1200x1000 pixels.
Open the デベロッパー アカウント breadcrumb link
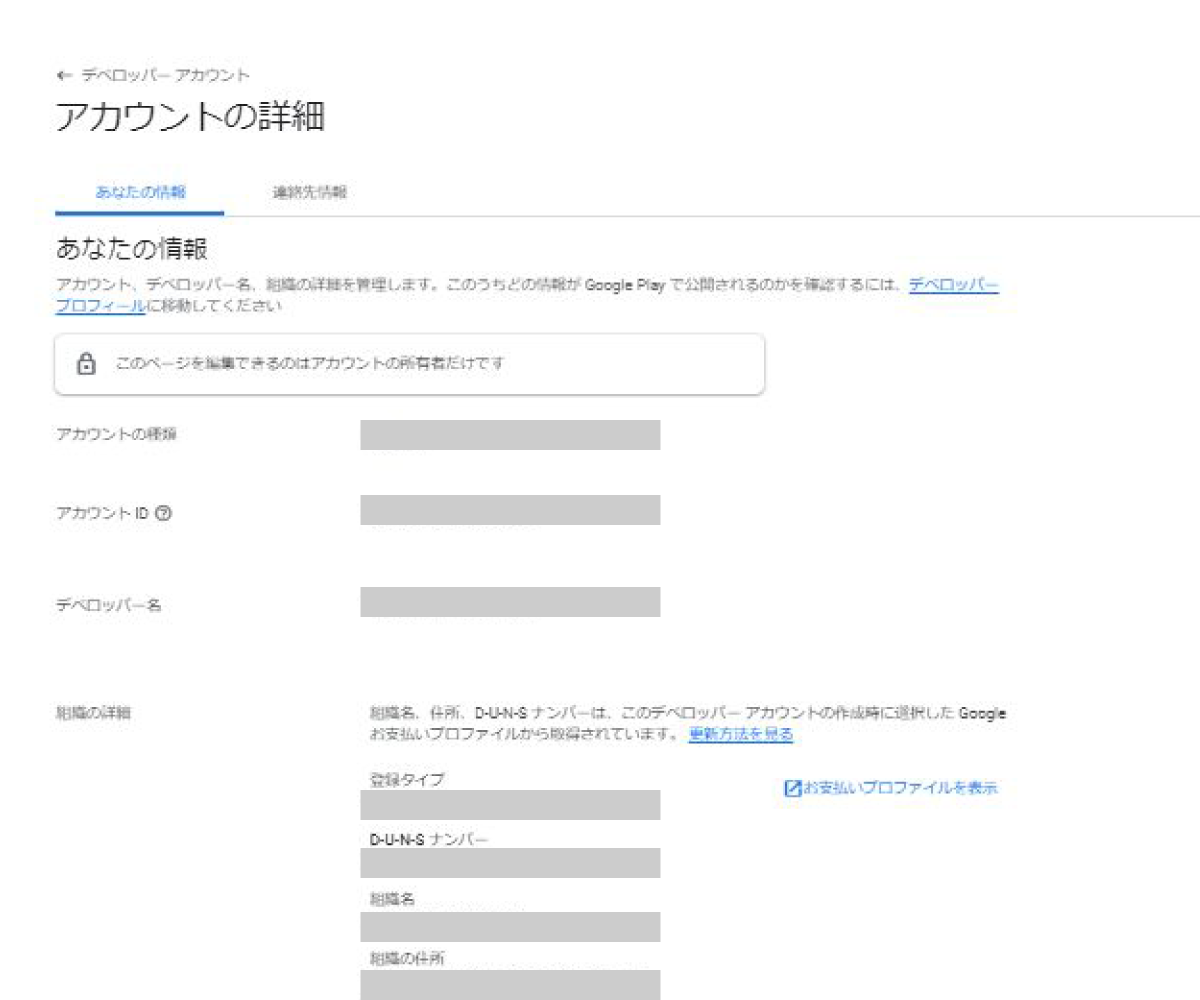click(x=165, y=76)
